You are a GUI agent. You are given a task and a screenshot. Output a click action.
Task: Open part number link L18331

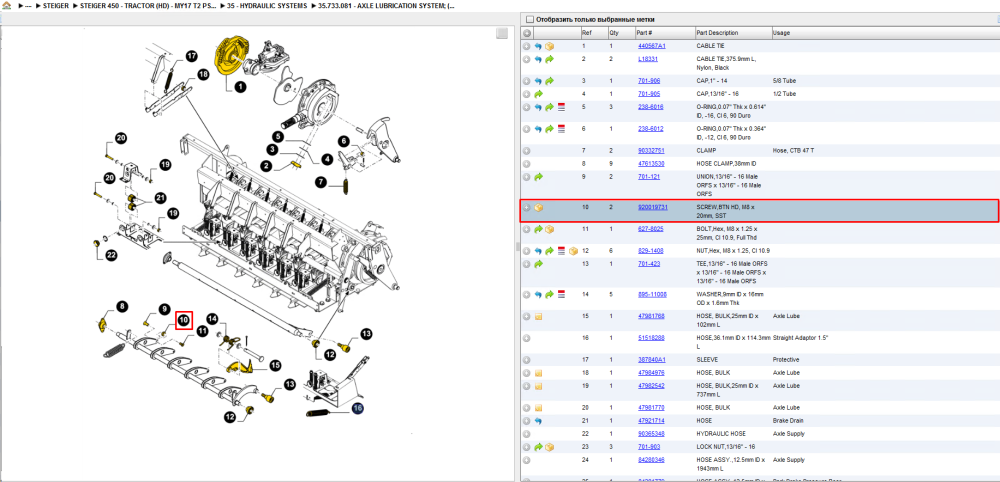coord(647,59)
